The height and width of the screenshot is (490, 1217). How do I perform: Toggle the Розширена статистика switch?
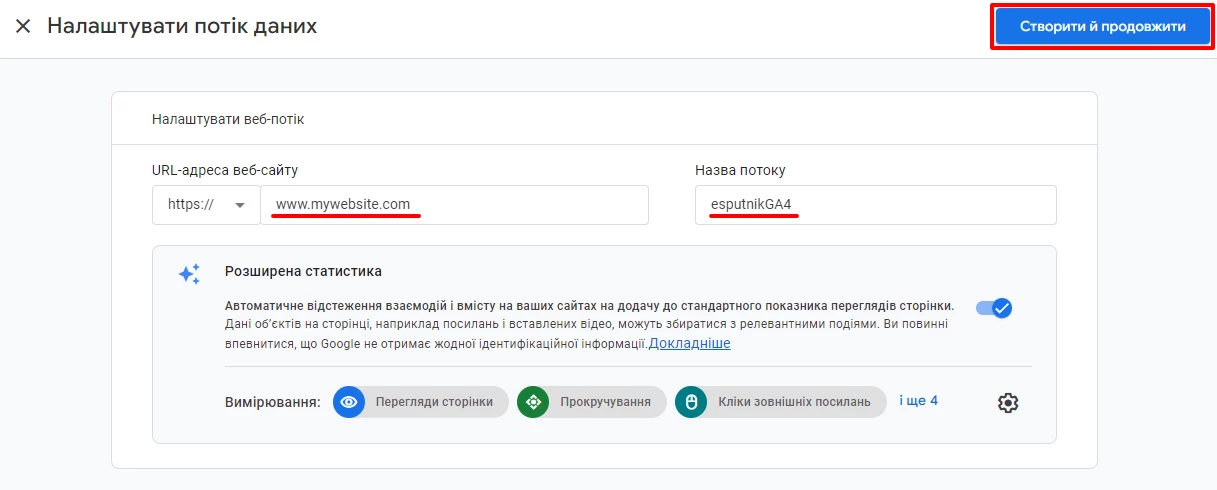994,307
